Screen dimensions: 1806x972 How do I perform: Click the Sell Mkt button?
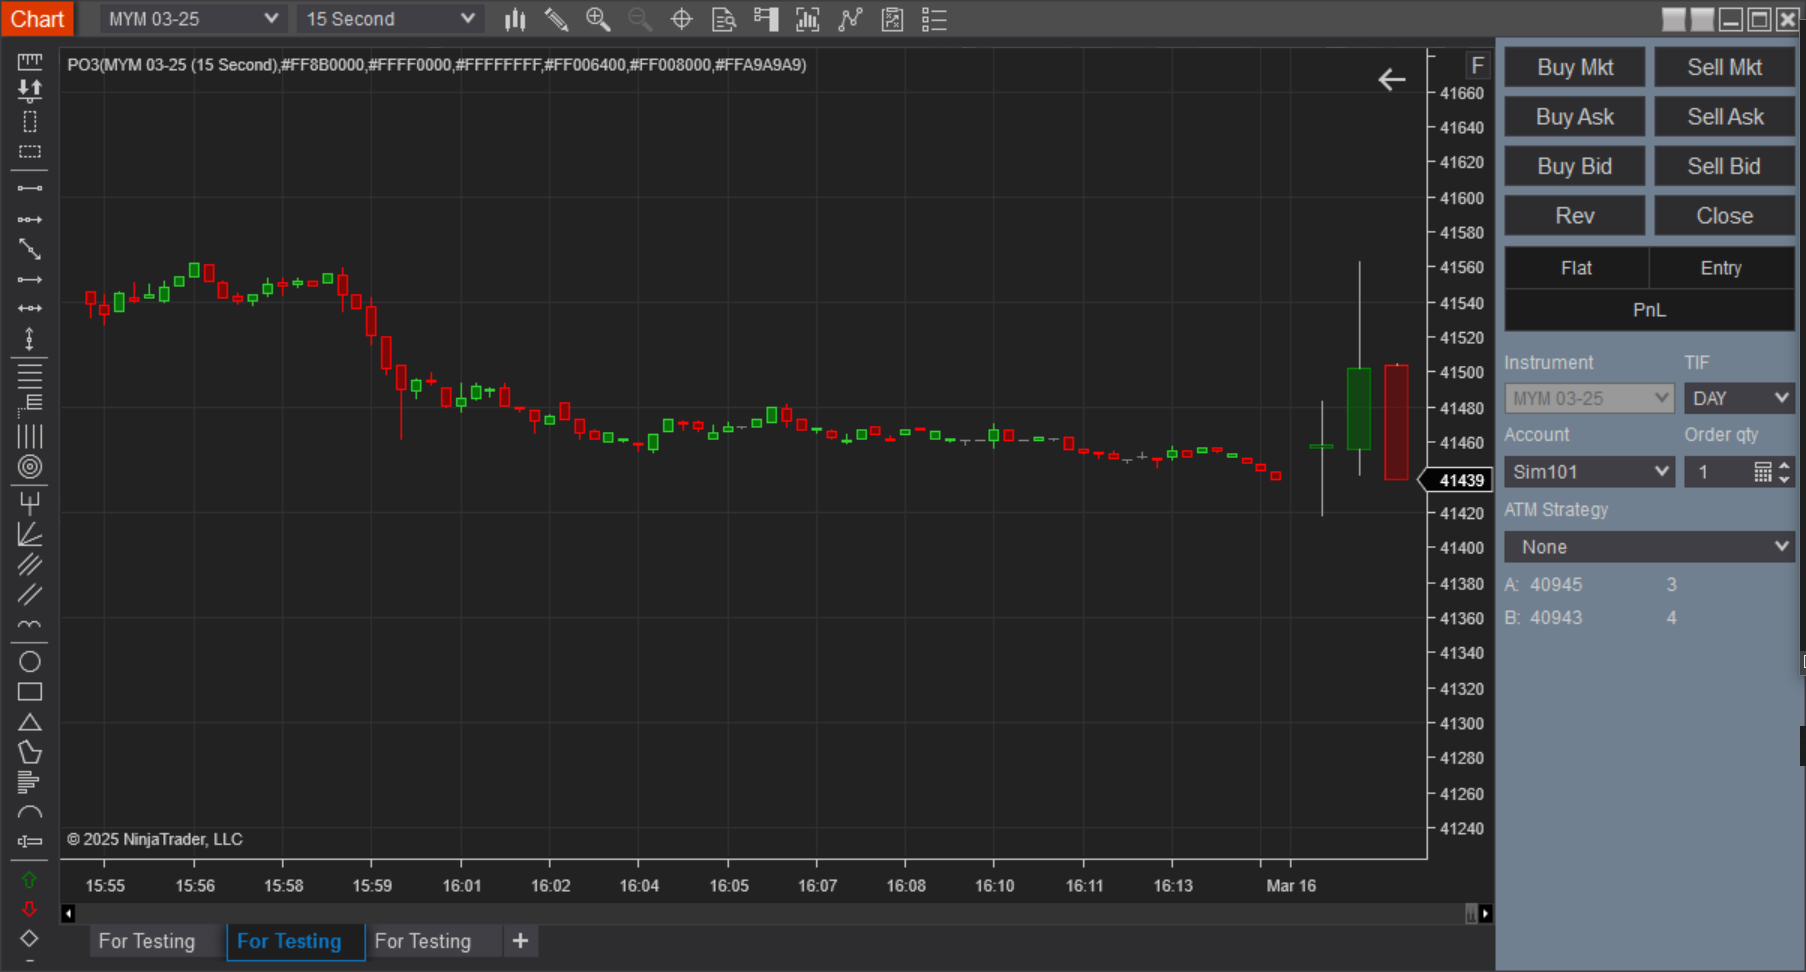(x=1725, y=67)
